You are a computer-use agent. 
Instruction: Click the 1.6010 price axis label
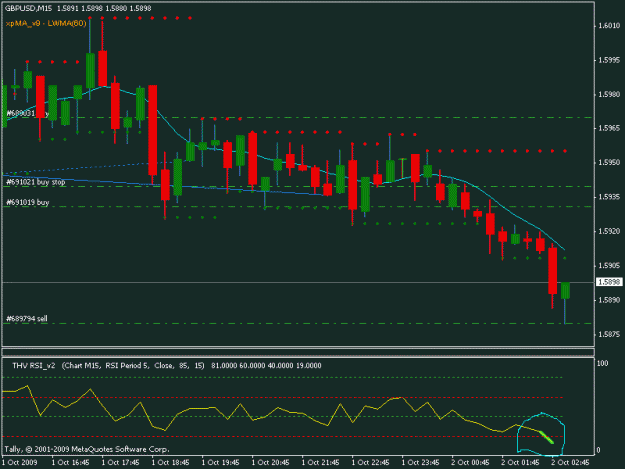pyautogui.click(x=609, y=26)
